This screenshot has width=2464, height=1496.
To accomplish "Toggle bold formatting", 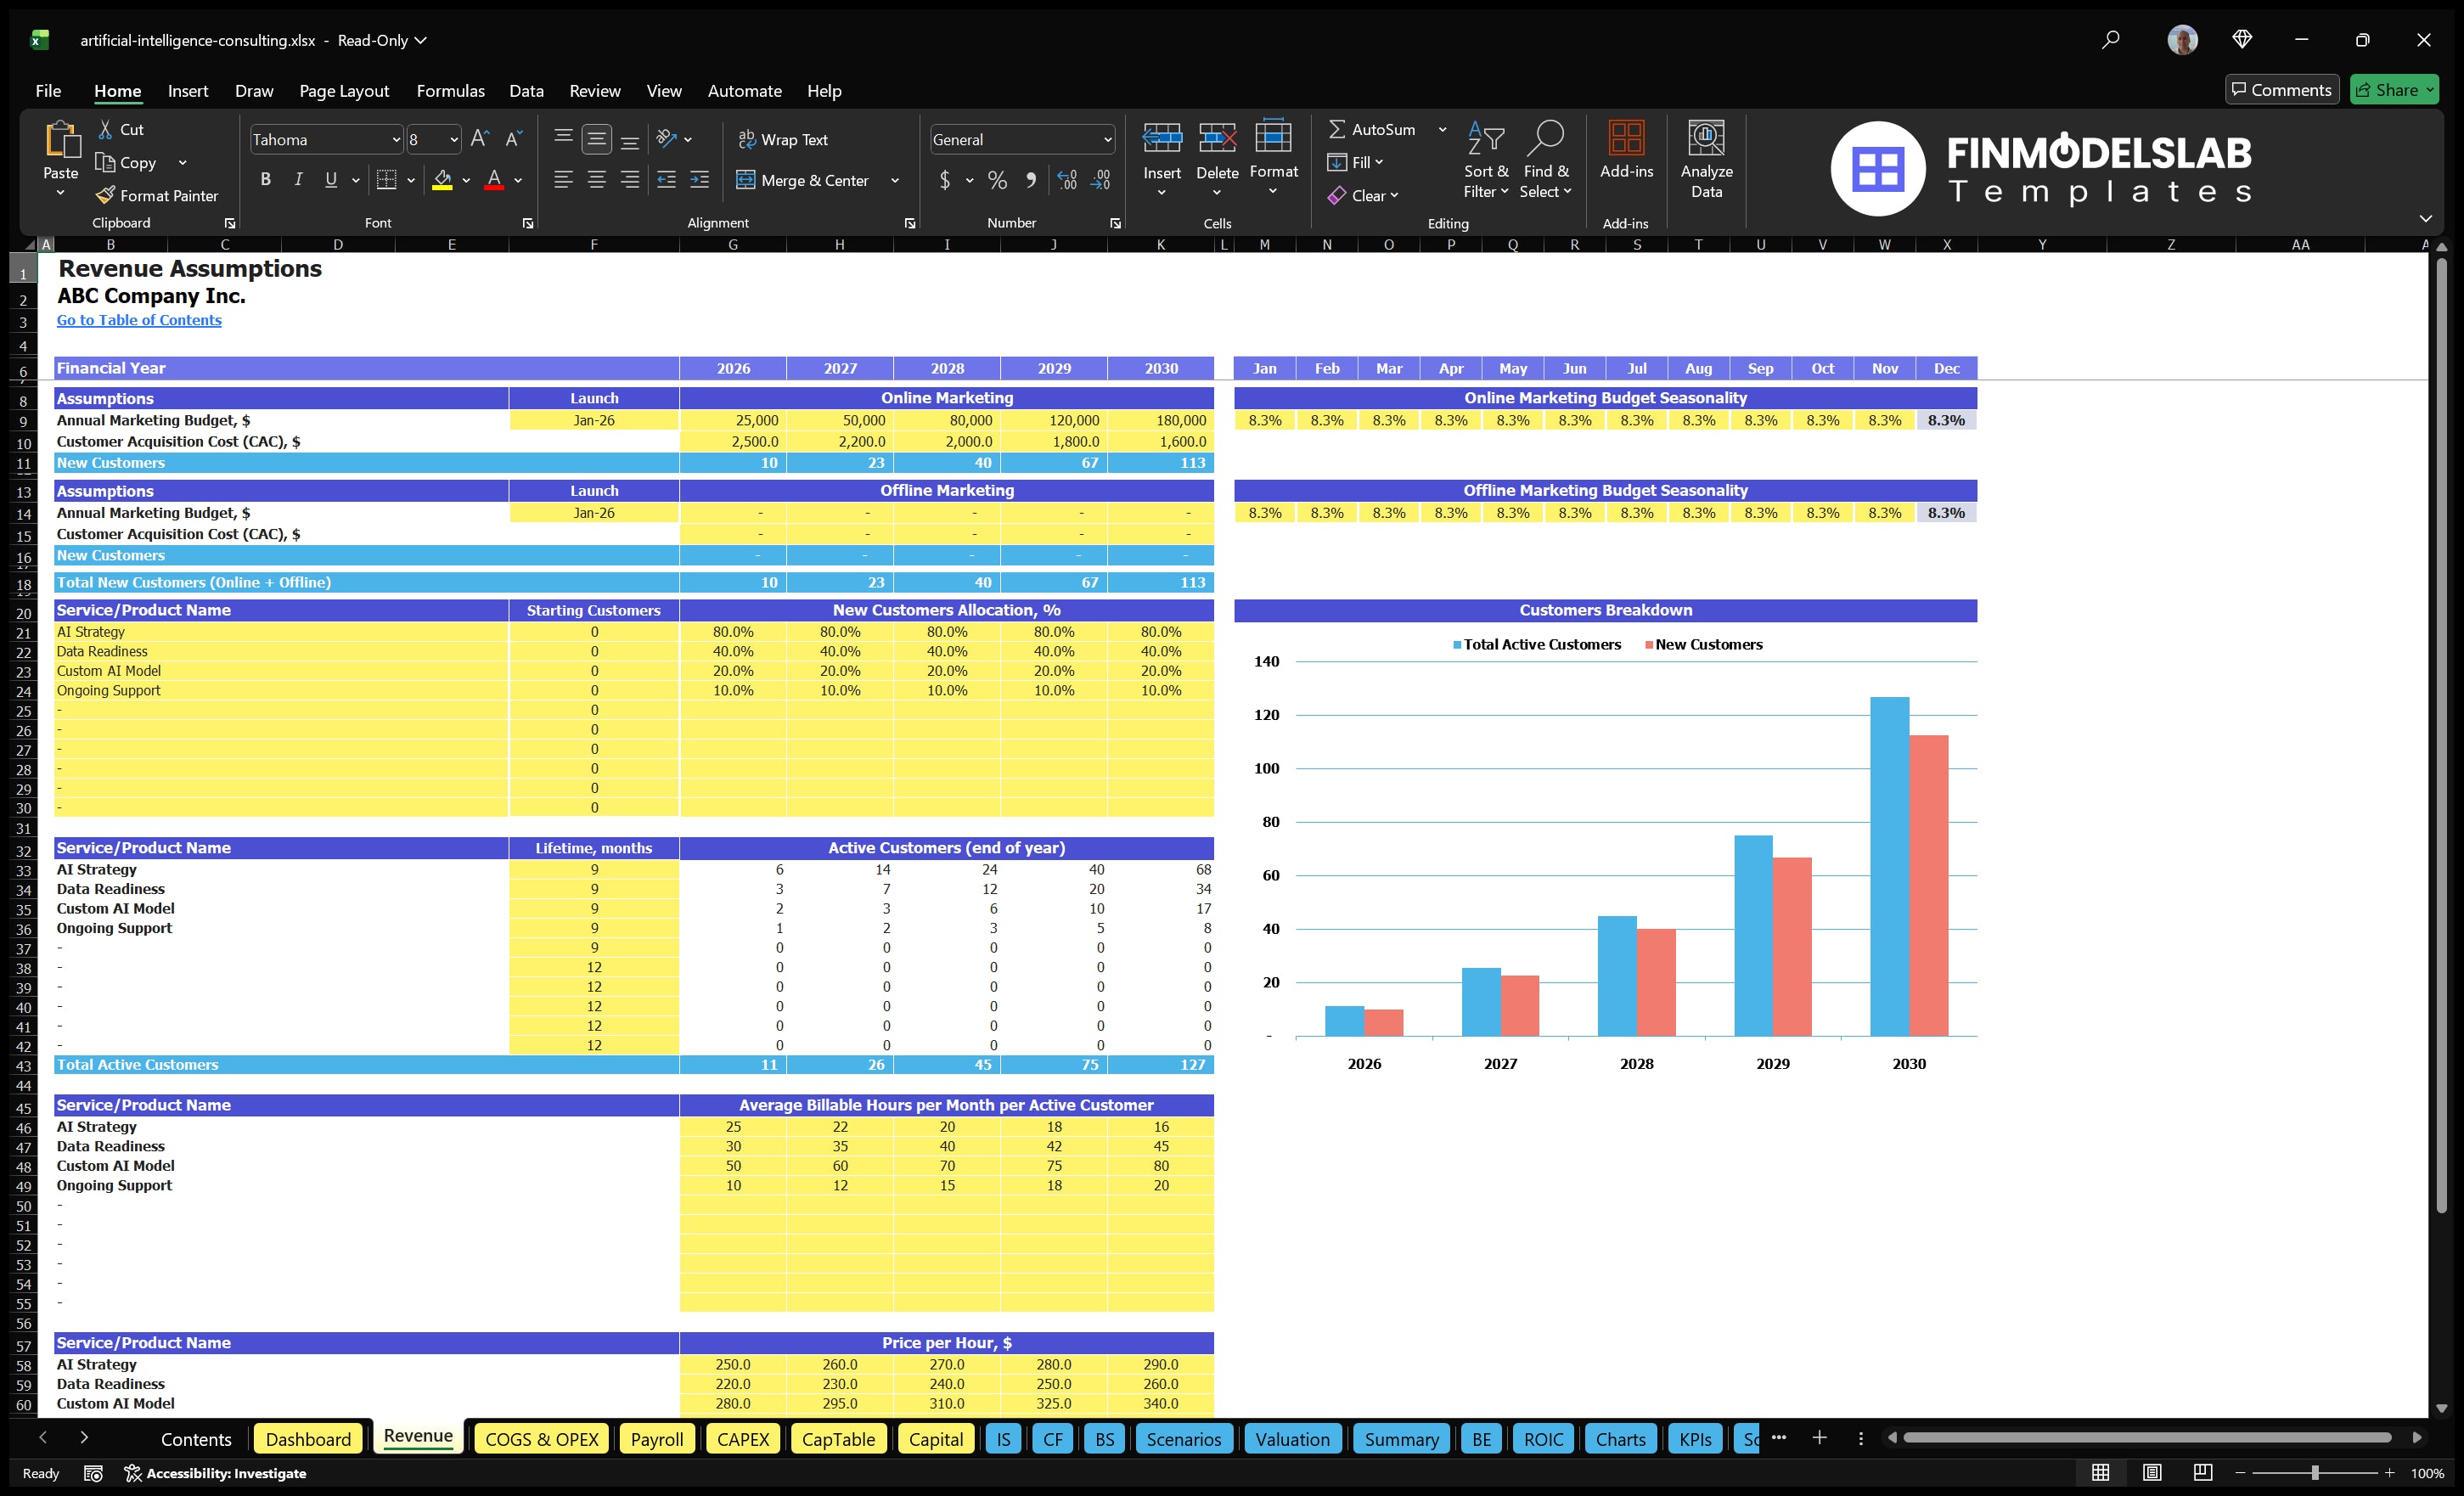I will (x=265, y=179).
